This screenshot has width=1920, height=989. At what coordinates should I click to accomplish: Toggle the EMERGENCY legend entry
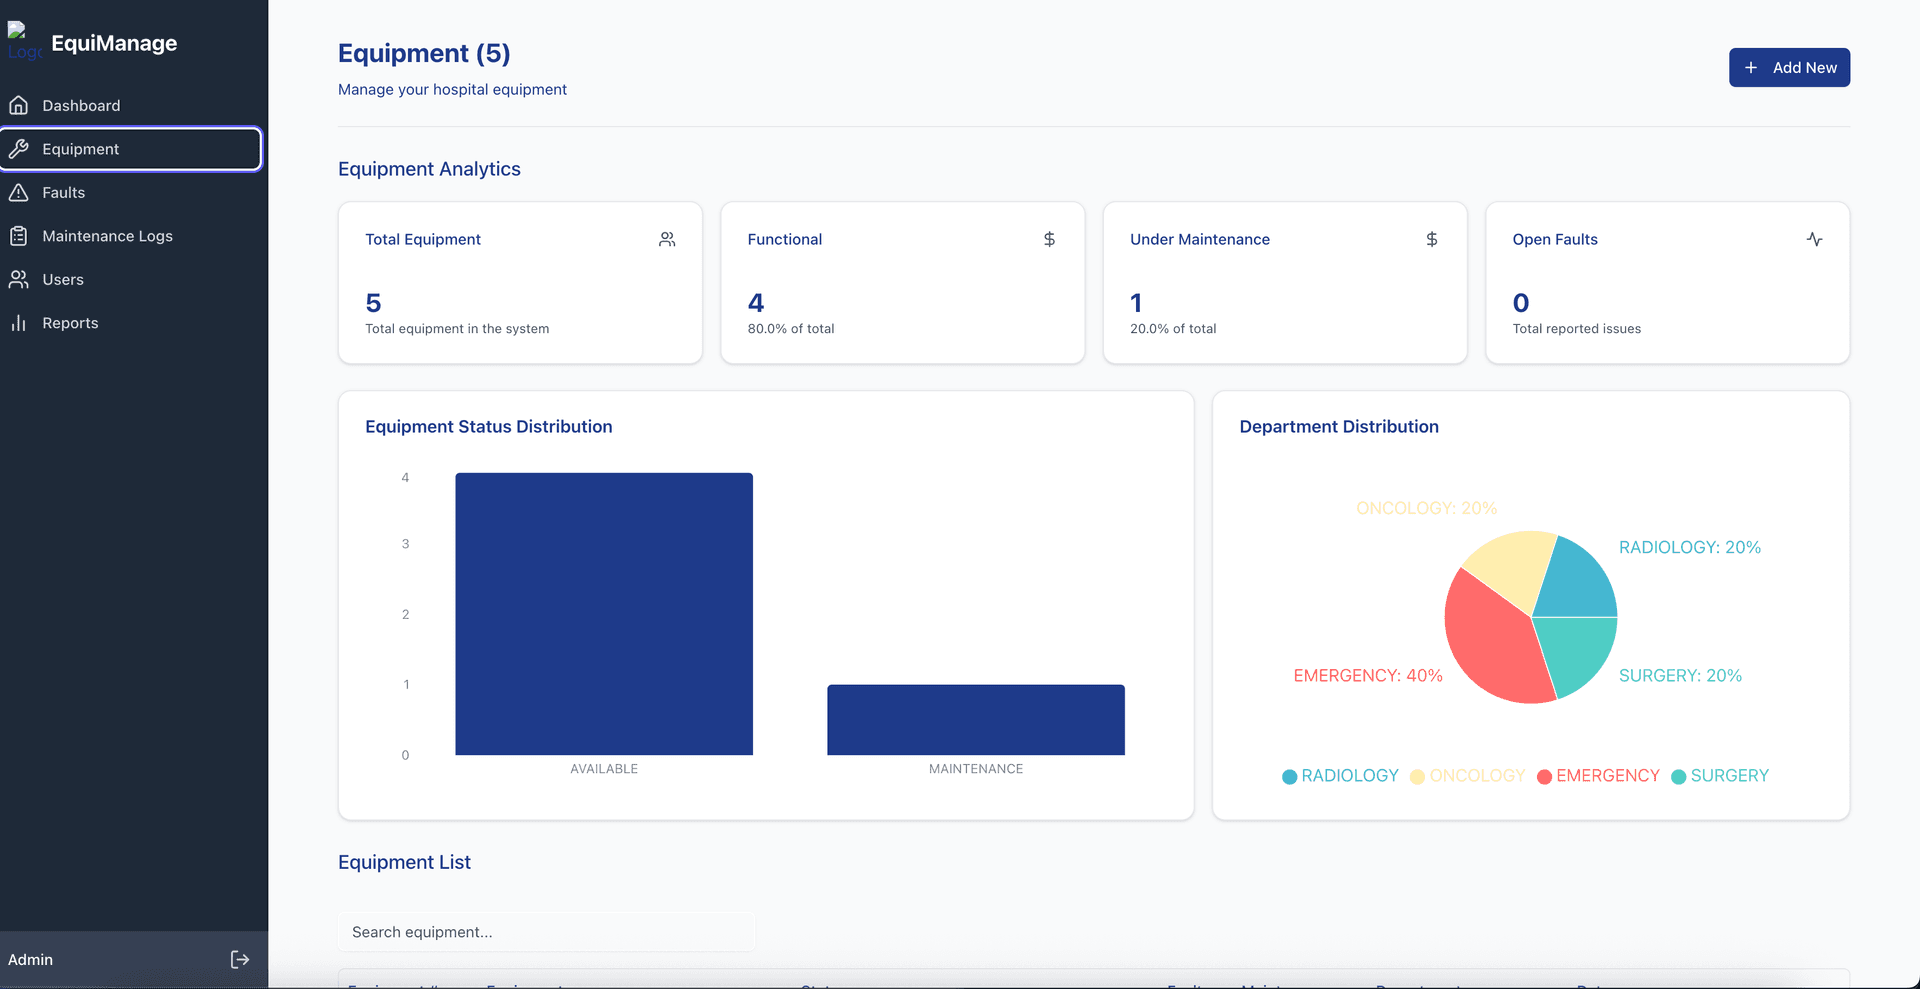point(1597,776)
